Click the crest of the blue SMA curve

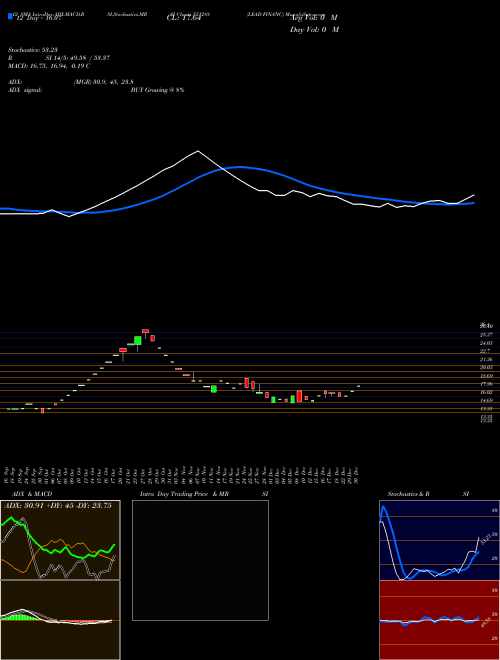coord(241,167)
